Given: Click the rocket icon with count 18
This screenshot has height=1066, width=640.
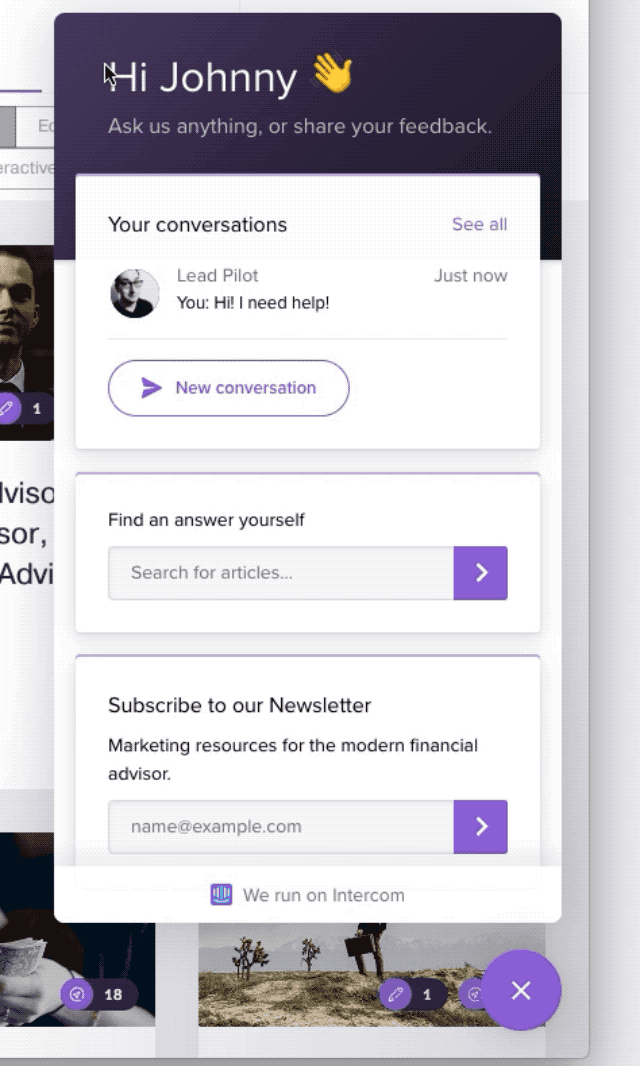Looking at the screenshot, I should [x=77, y=995].
